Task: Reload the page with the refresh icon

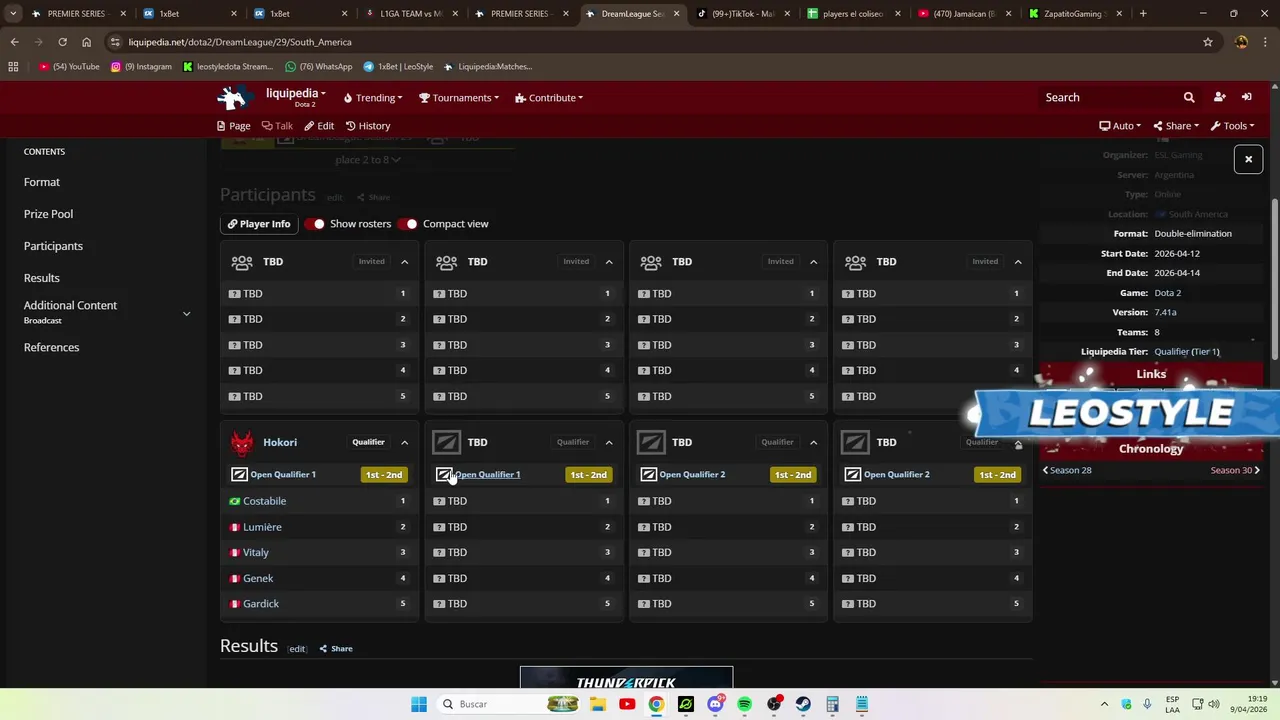Action: point(62,42)
